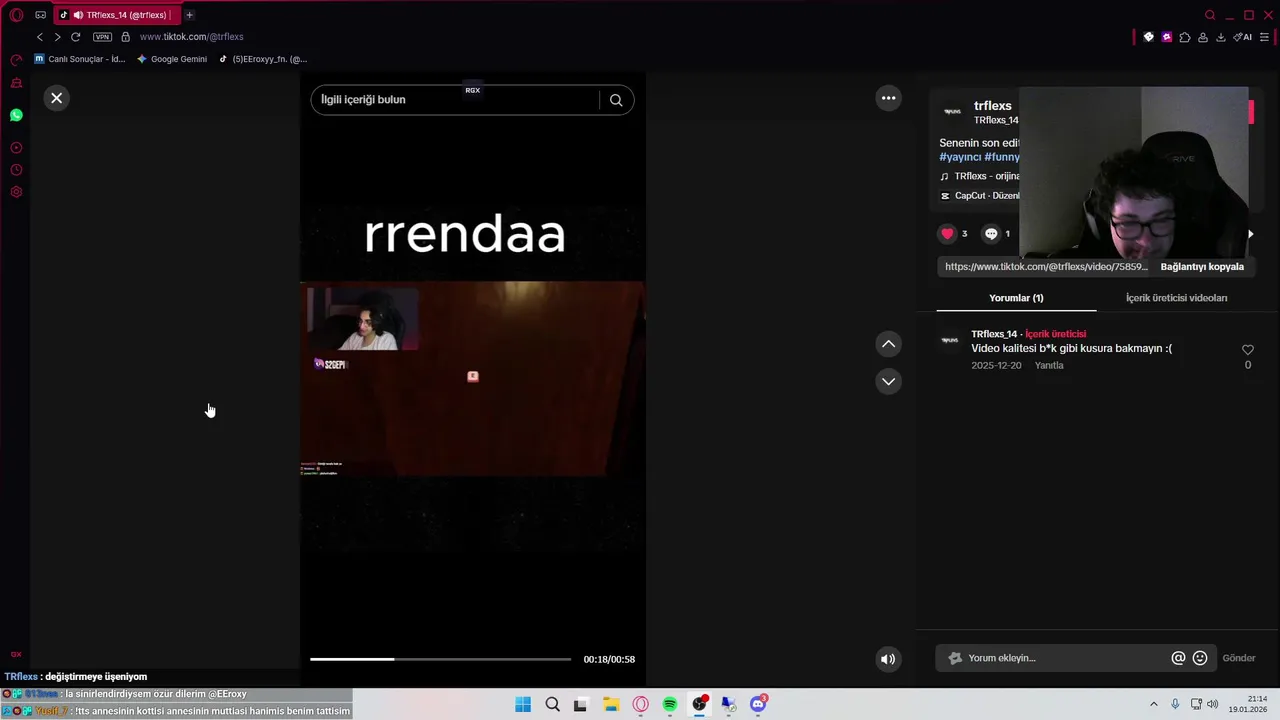The image size is (1280, 720).
Task: Open TRflexs_14 commenter profile name
Action: (994, 334)
